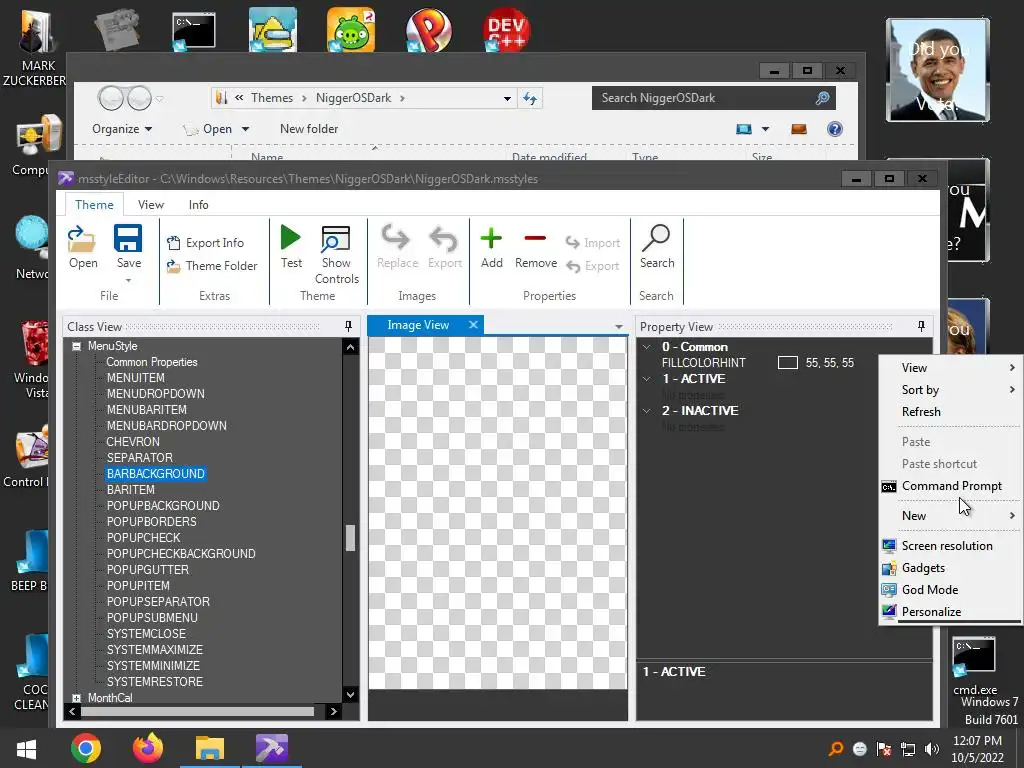Click the Windows Start button
This screenshot has height=768, width=1024.
pyautogui.click(x=27, y=749)
